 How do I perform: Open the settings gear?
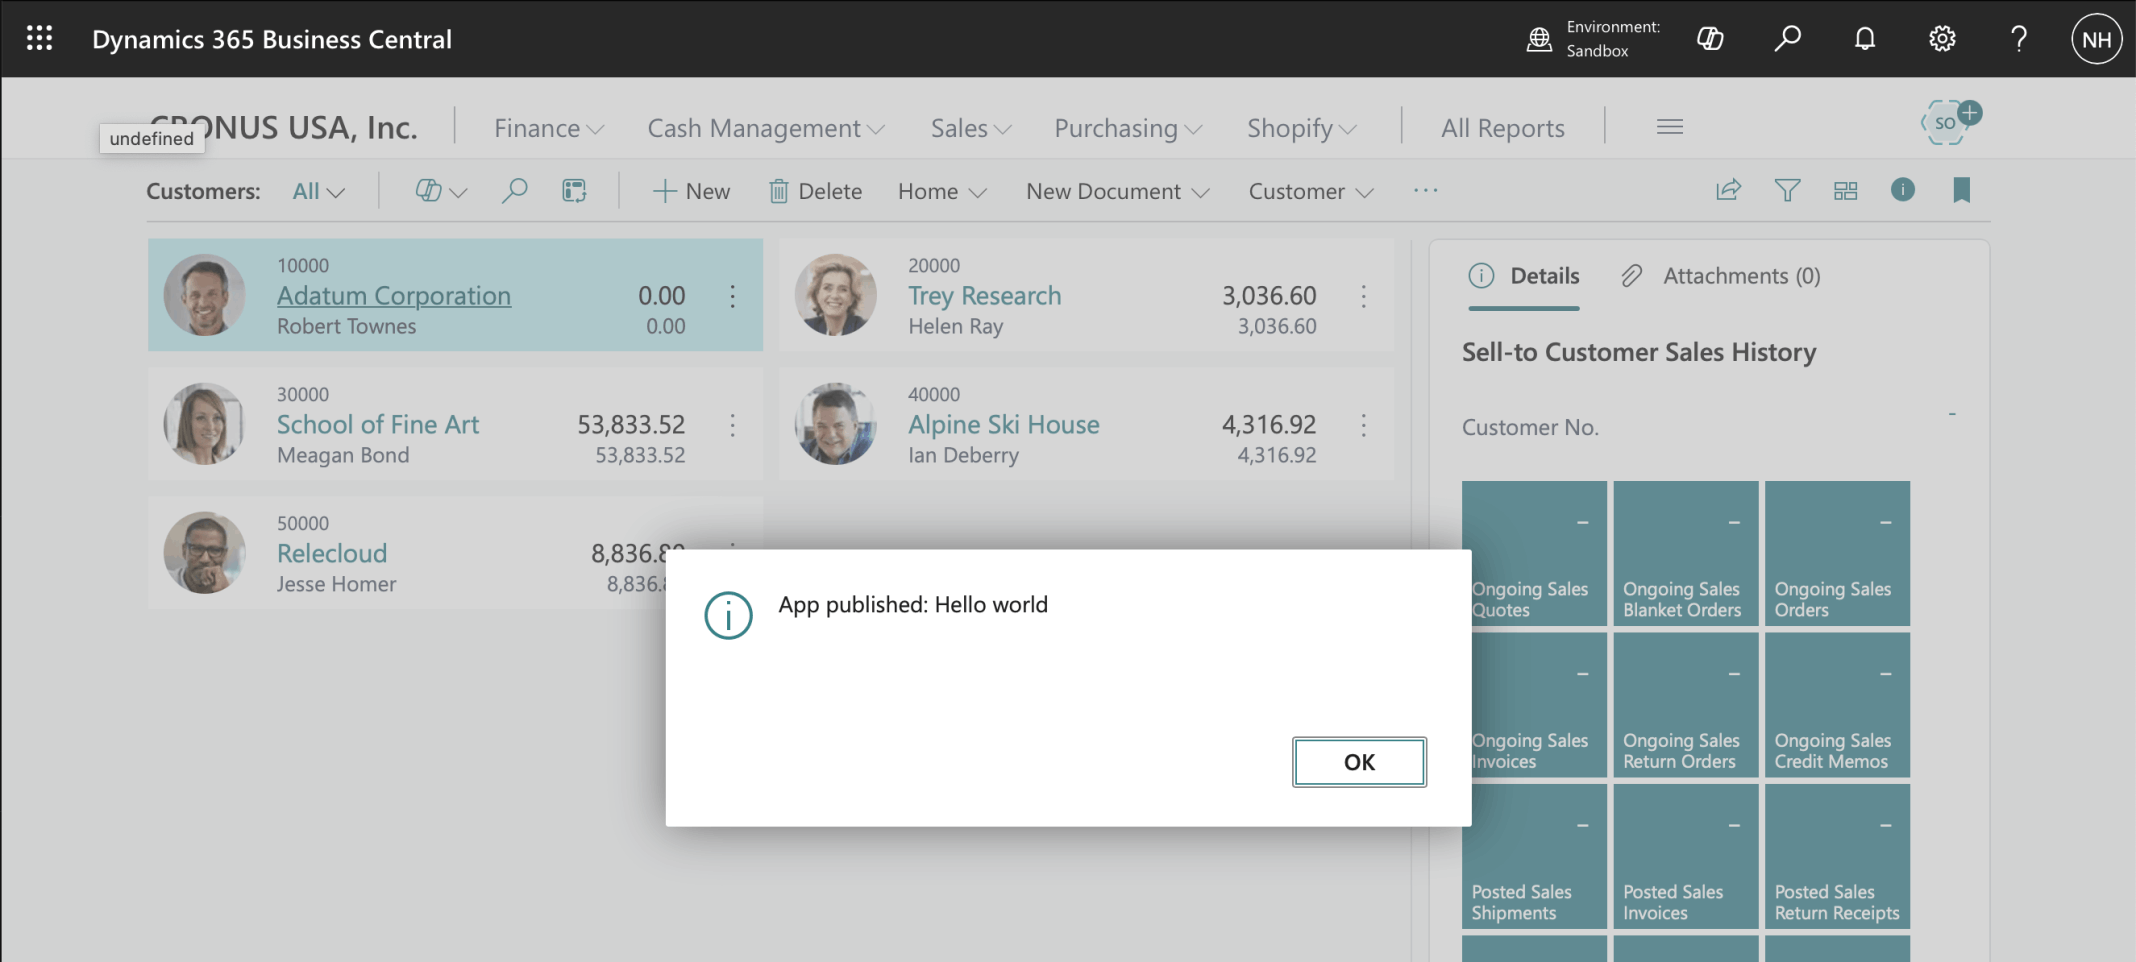1942,39
